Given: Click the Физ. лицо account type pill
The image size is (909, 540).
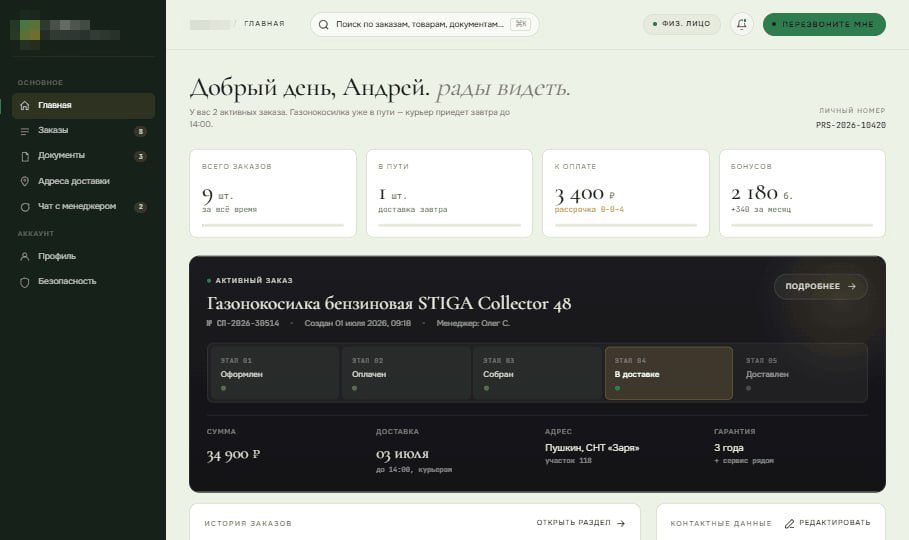Looking at the screenshot, I should (x=681, y=24).
